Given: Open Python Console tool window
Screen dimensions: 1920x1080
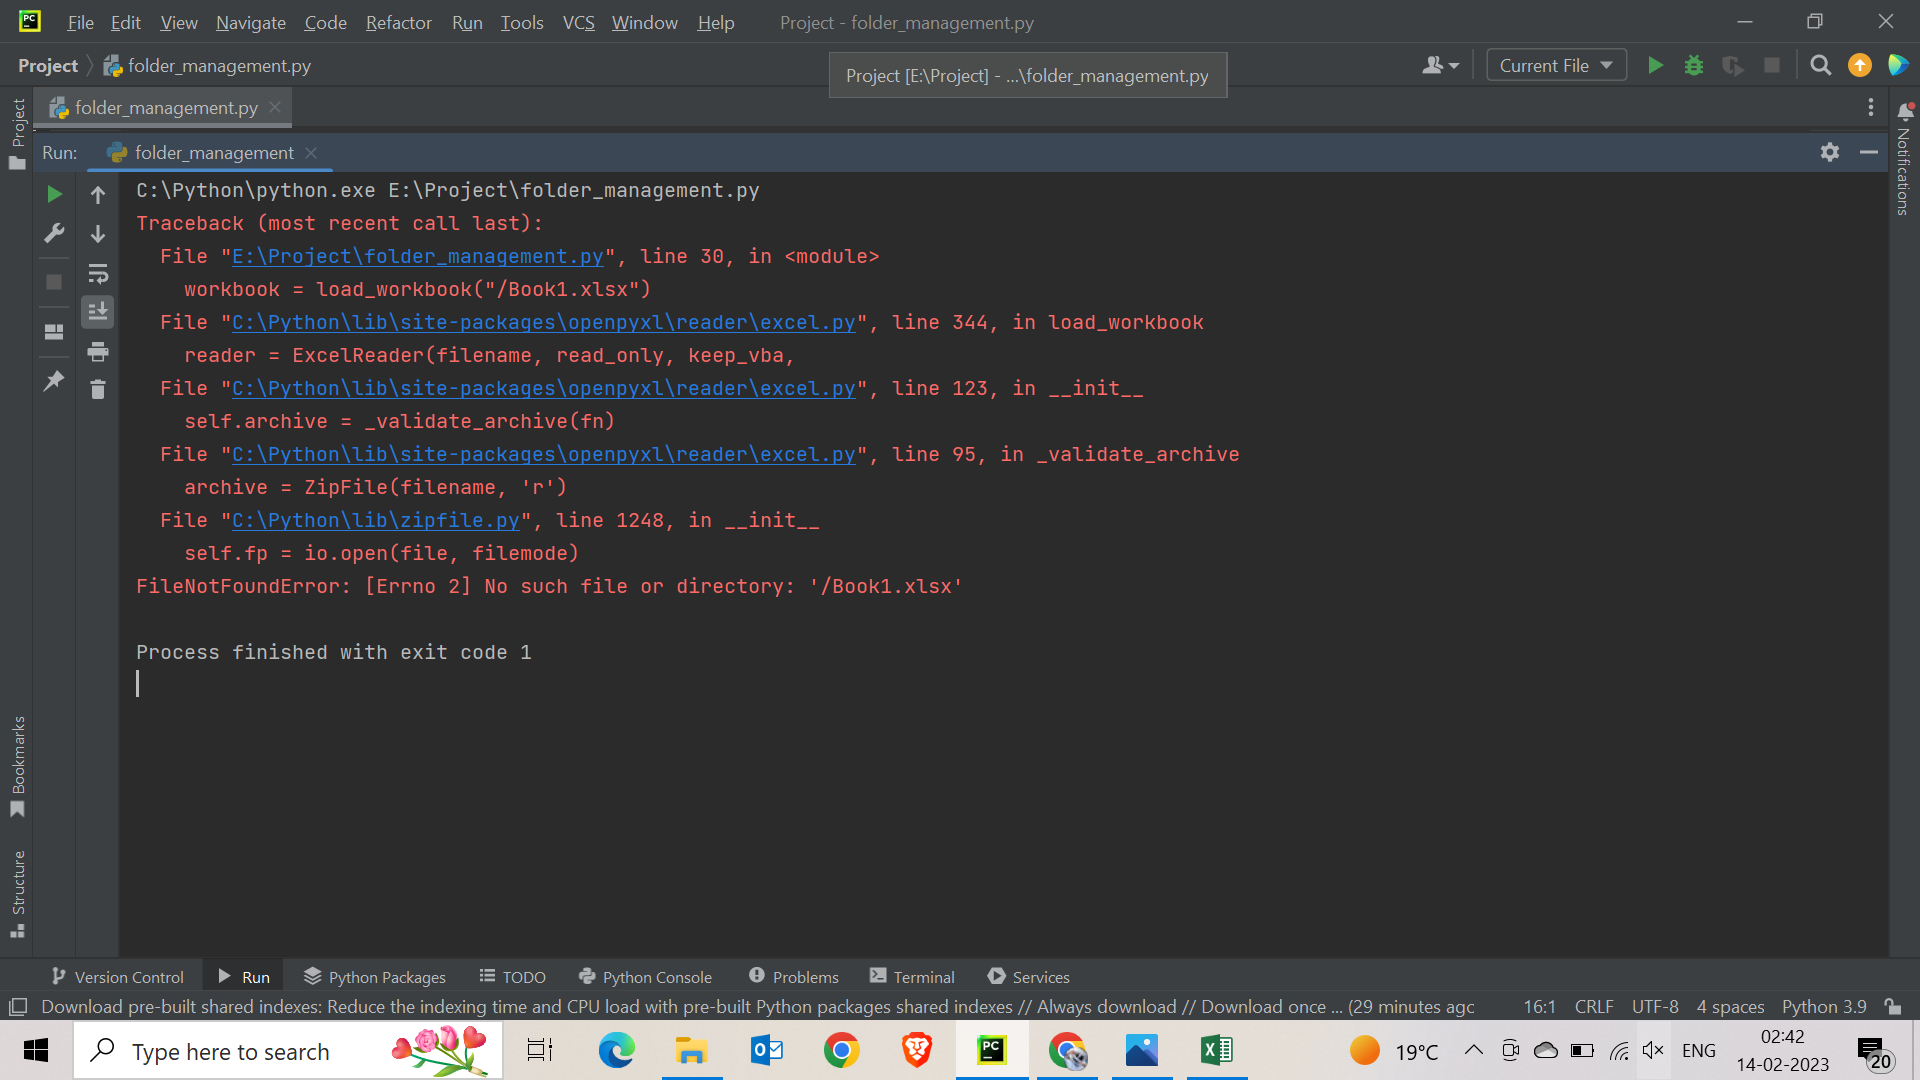Looking at the screenshot, I should [x=645, y=977].
